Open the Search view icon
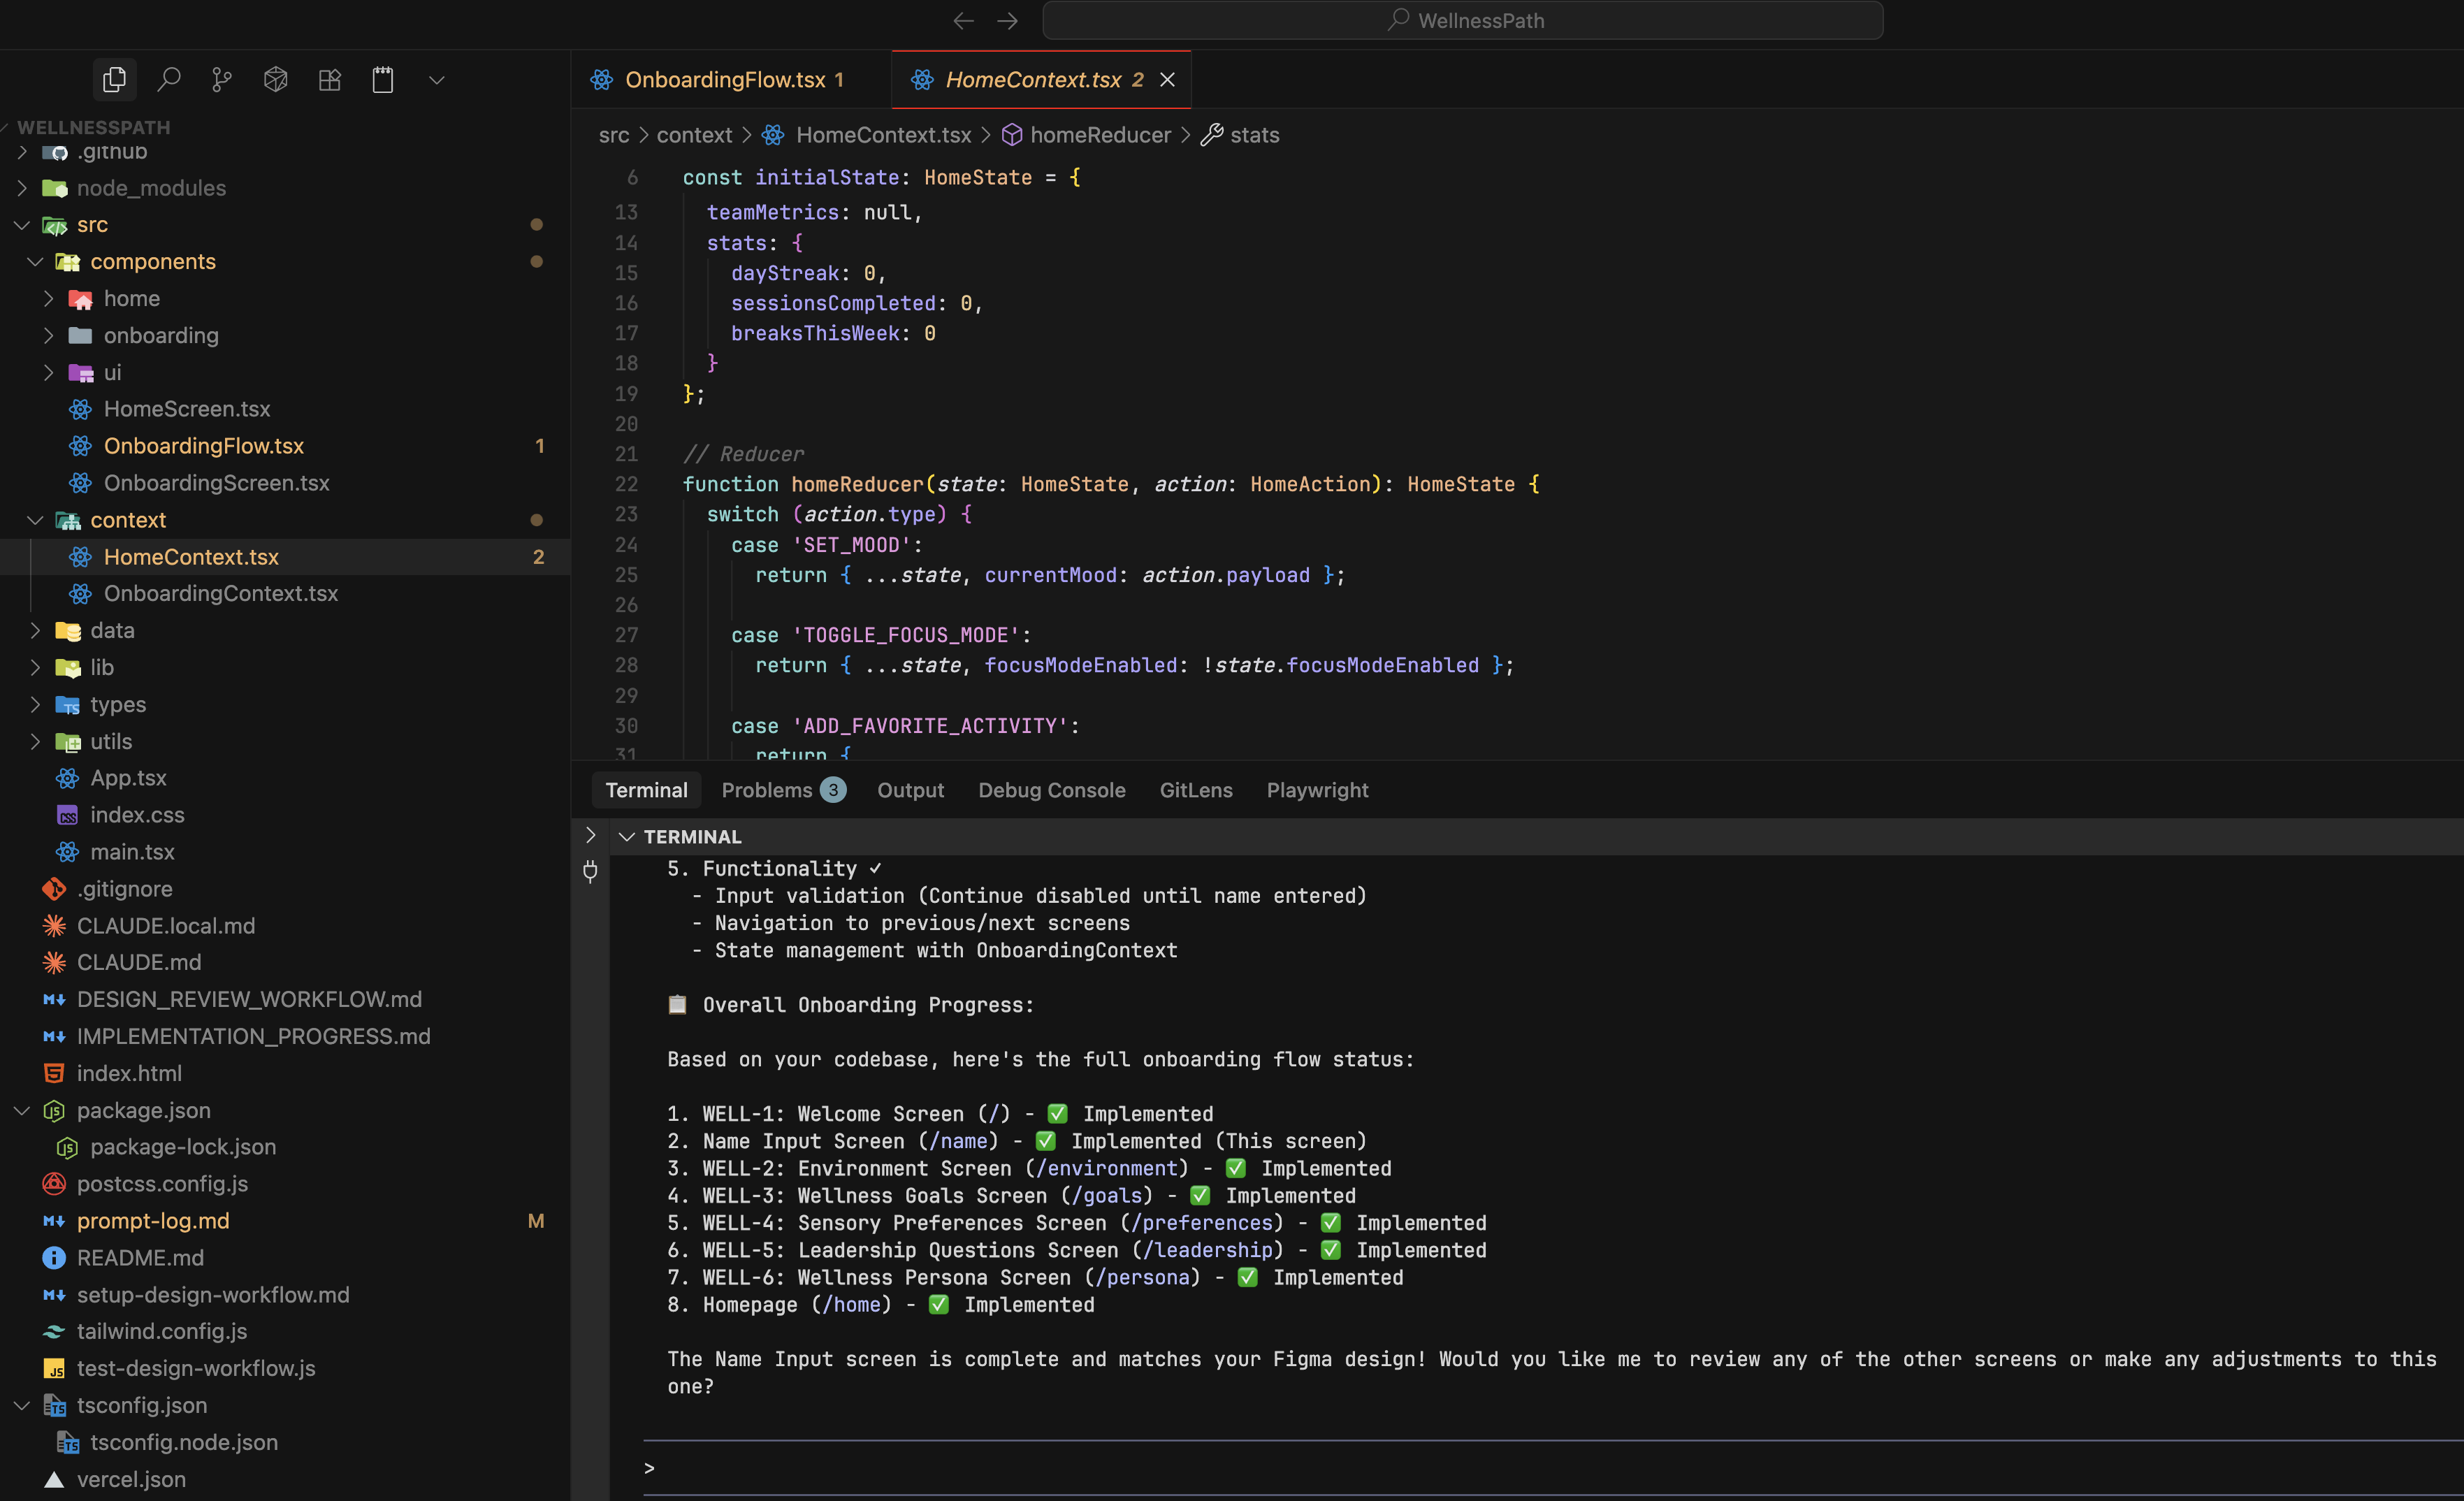2464x1501 pixels. pyautogui.click(x=169, y=79)
